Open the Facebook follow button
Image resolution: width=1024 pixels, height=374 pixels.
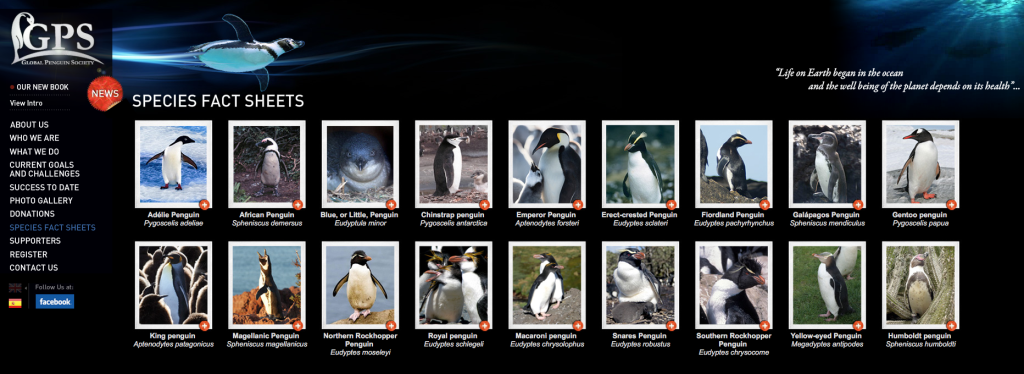[55, 302]
